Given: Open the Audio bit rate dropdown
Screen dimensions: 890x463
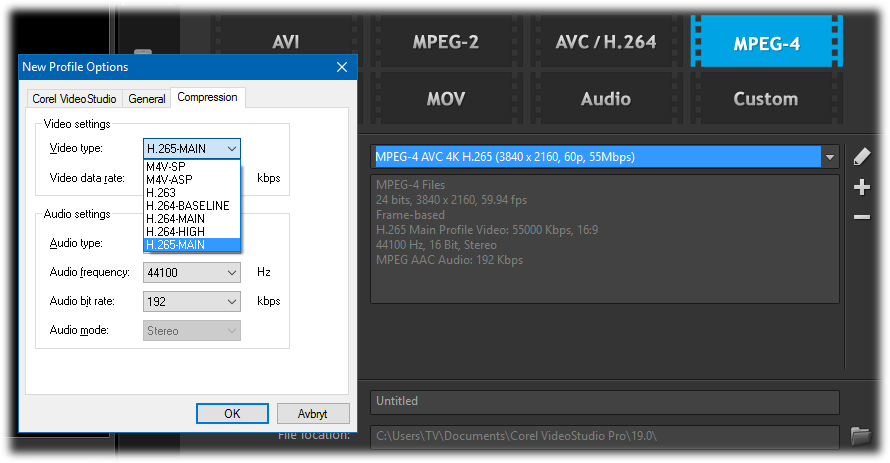Looking at the screenshot, I should 231,301.
